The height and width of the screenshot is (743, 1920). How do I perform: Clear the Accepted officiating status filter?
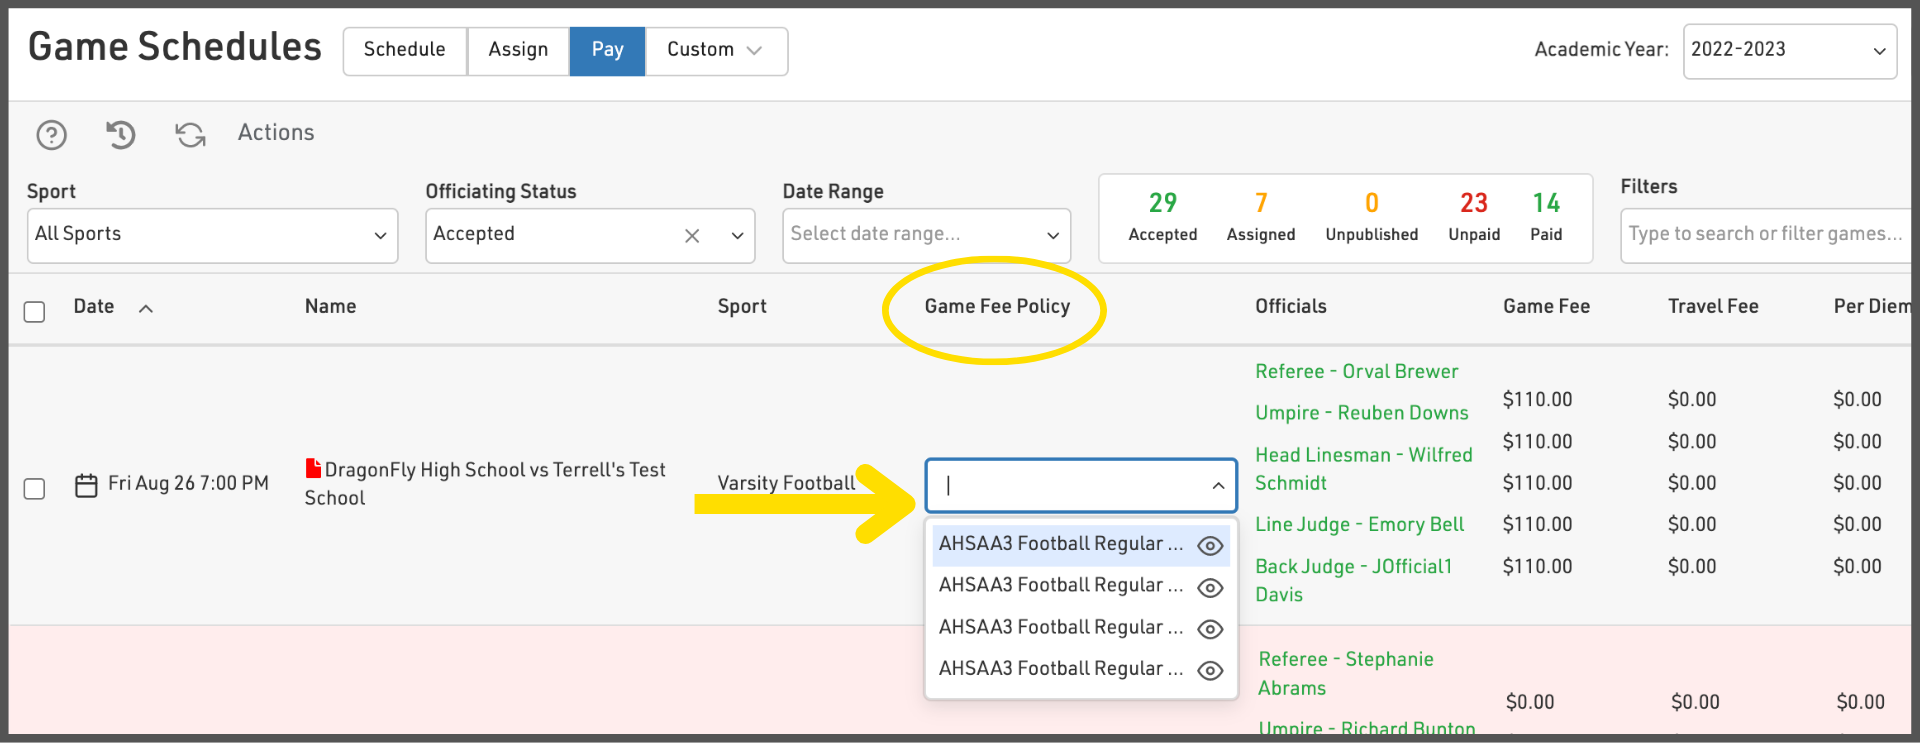tap(692, 236)
